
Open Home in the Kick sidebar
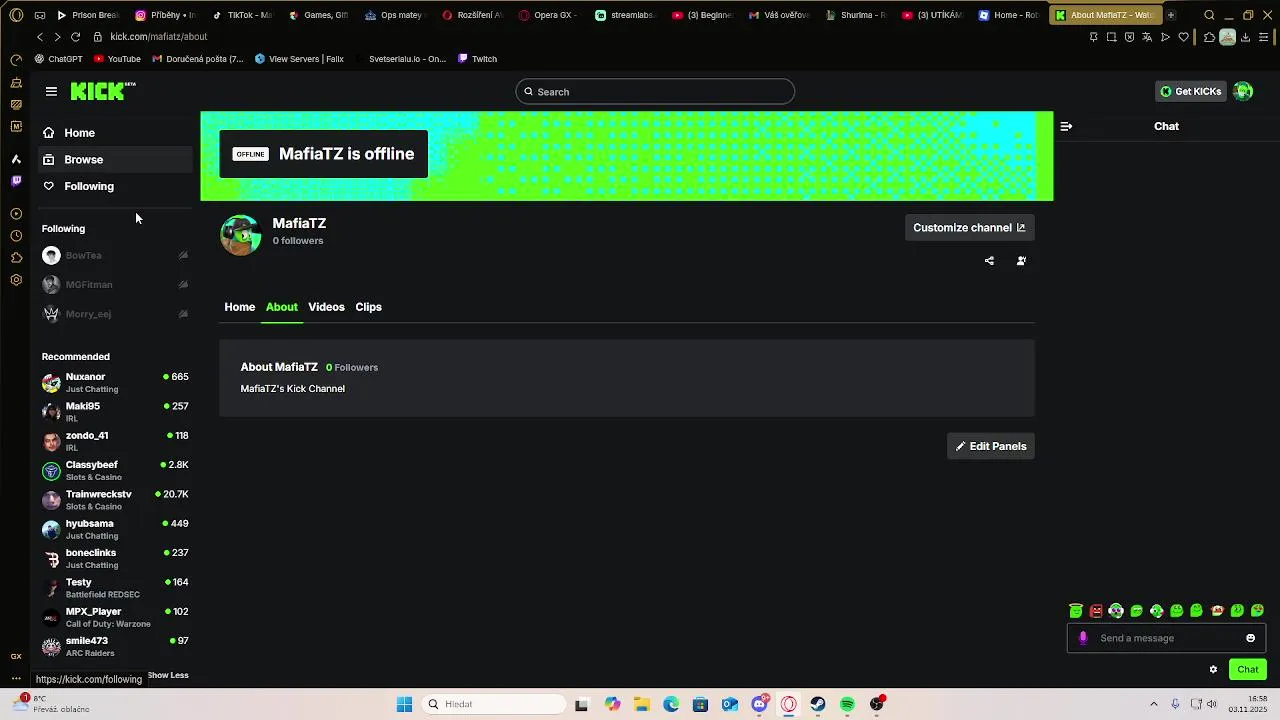coord(115,133)
